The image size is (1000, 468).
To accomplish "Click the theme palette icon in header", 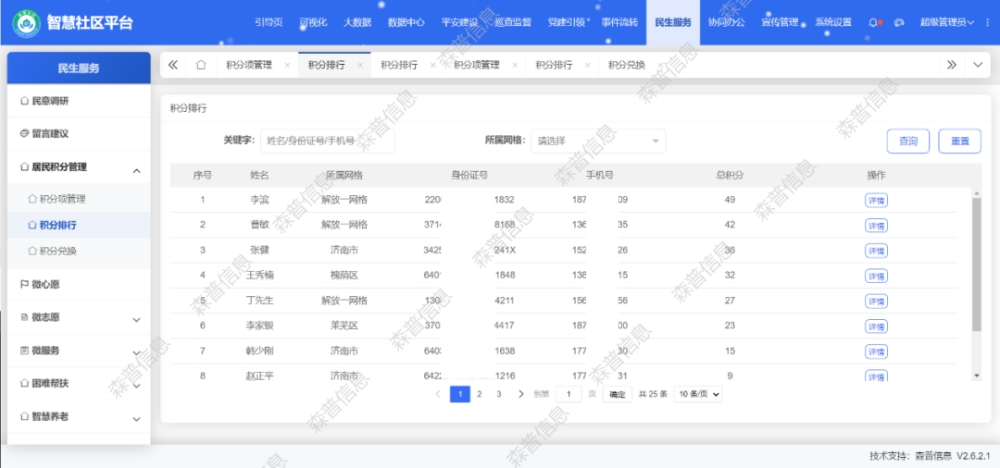I will point(900,22).
